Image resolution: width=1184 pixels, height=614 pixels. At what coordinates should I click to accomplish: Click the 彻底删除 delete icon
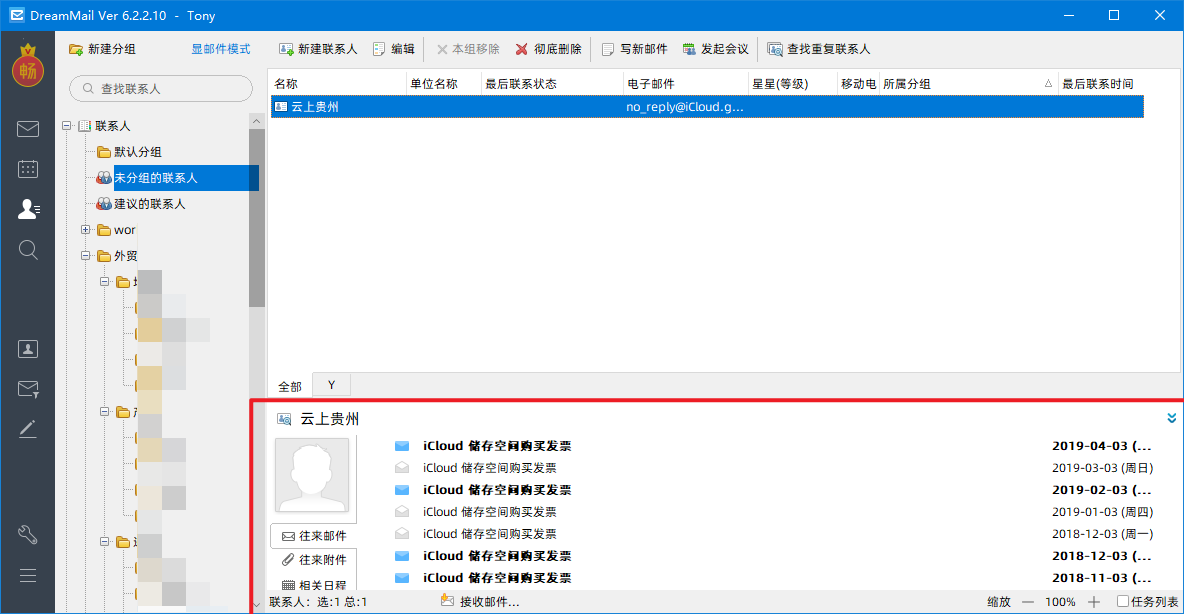click(x=521, y=49)
